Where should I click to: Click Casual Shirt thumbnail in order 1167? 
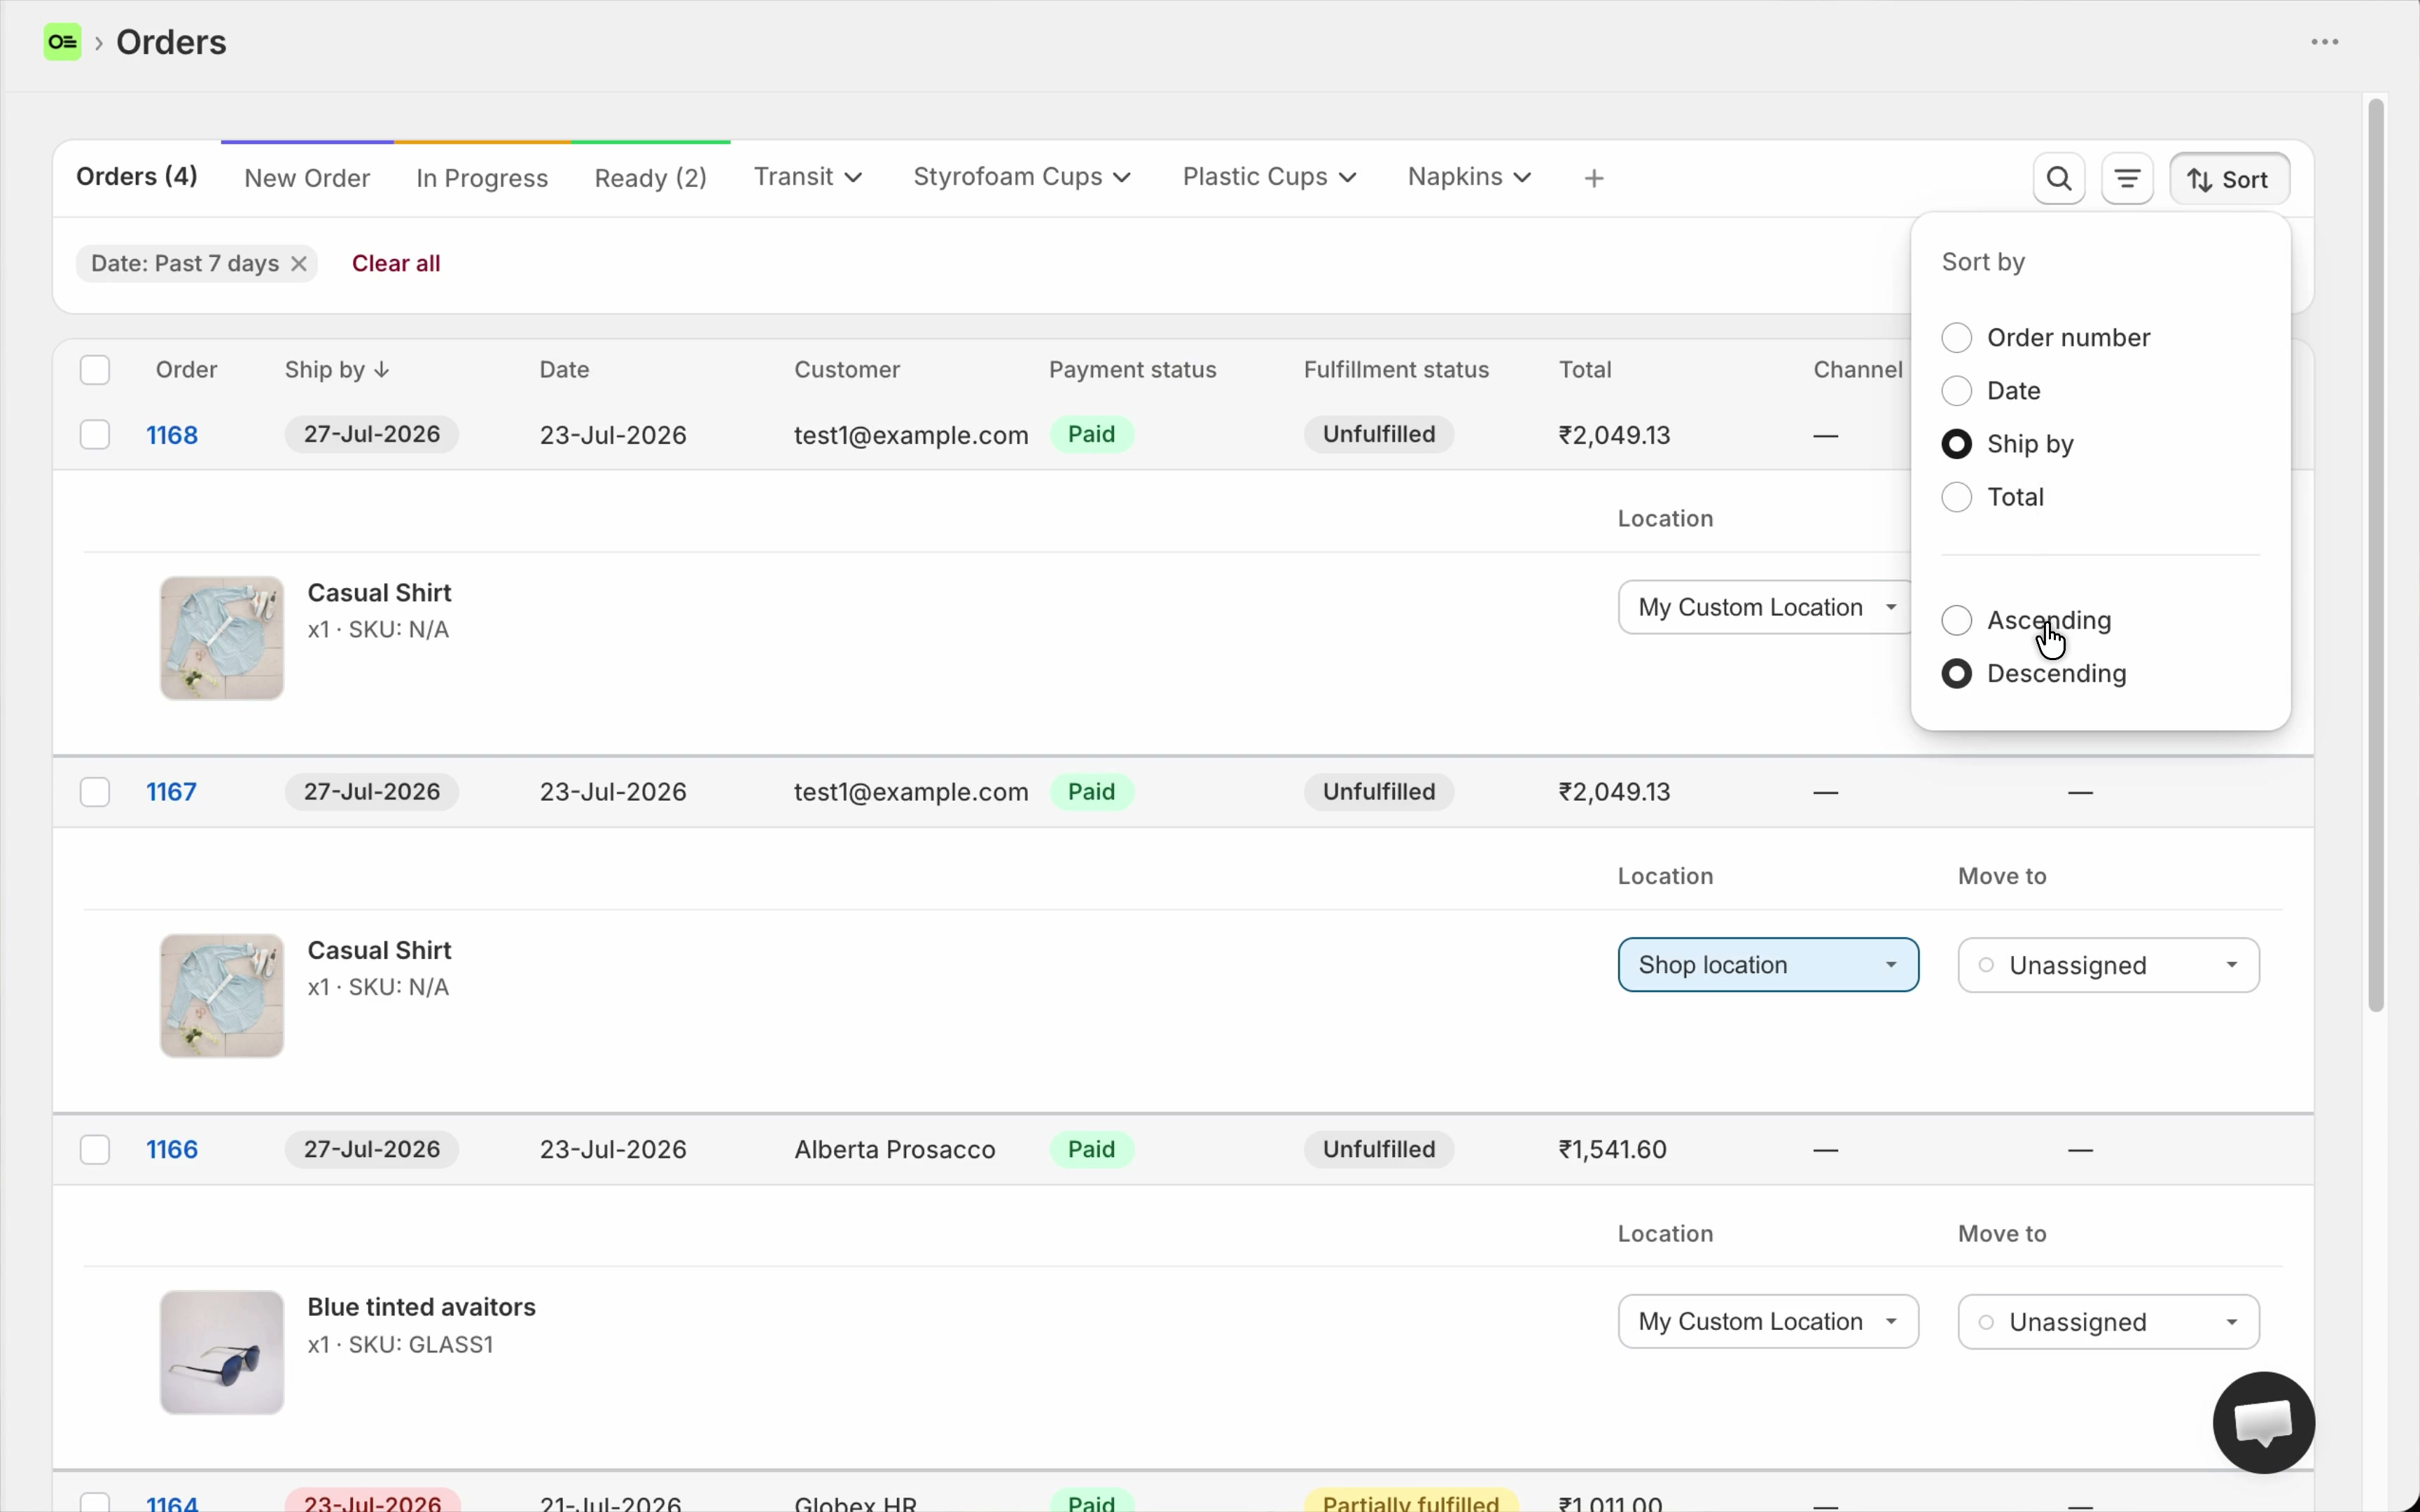(222, 996)
